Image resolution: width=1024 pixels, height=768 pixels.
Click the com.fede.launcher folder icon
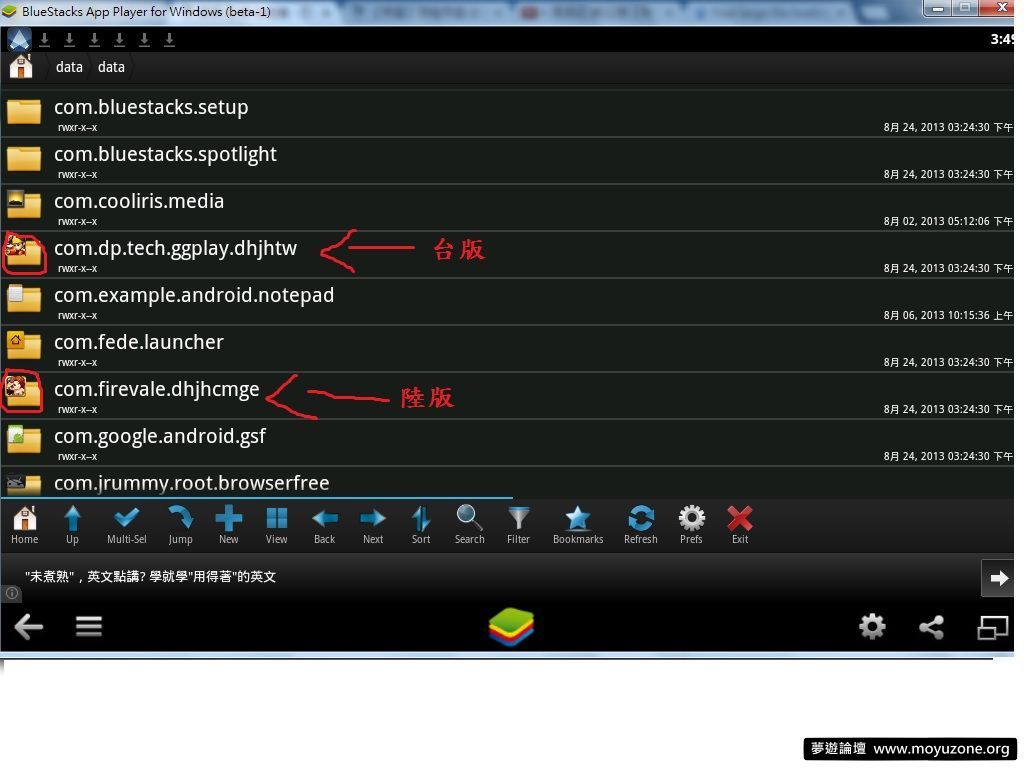24,345
